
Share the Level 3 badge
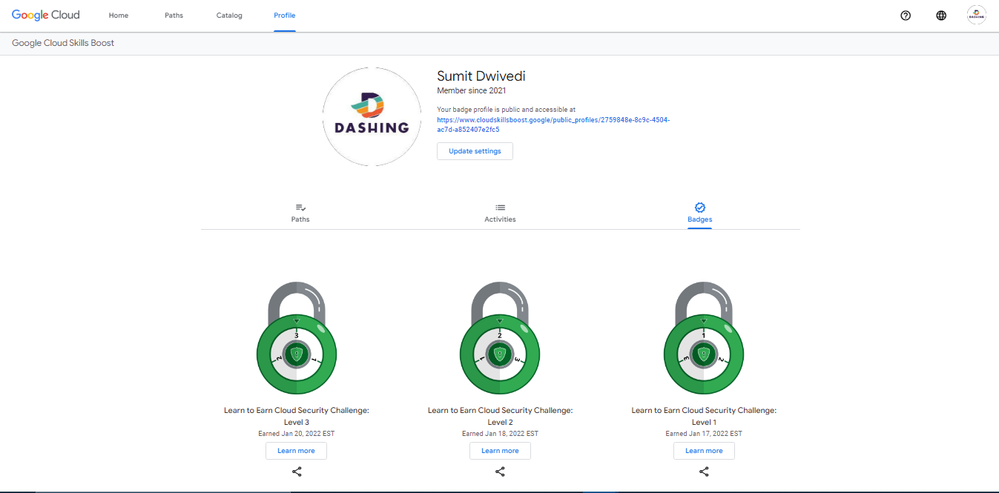(297, 472)
